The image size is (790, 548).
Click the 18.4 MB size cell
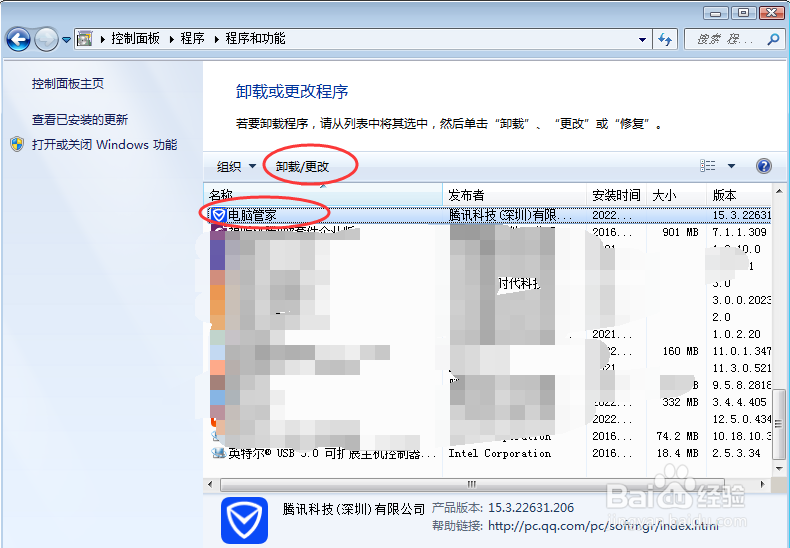(677, 453)
